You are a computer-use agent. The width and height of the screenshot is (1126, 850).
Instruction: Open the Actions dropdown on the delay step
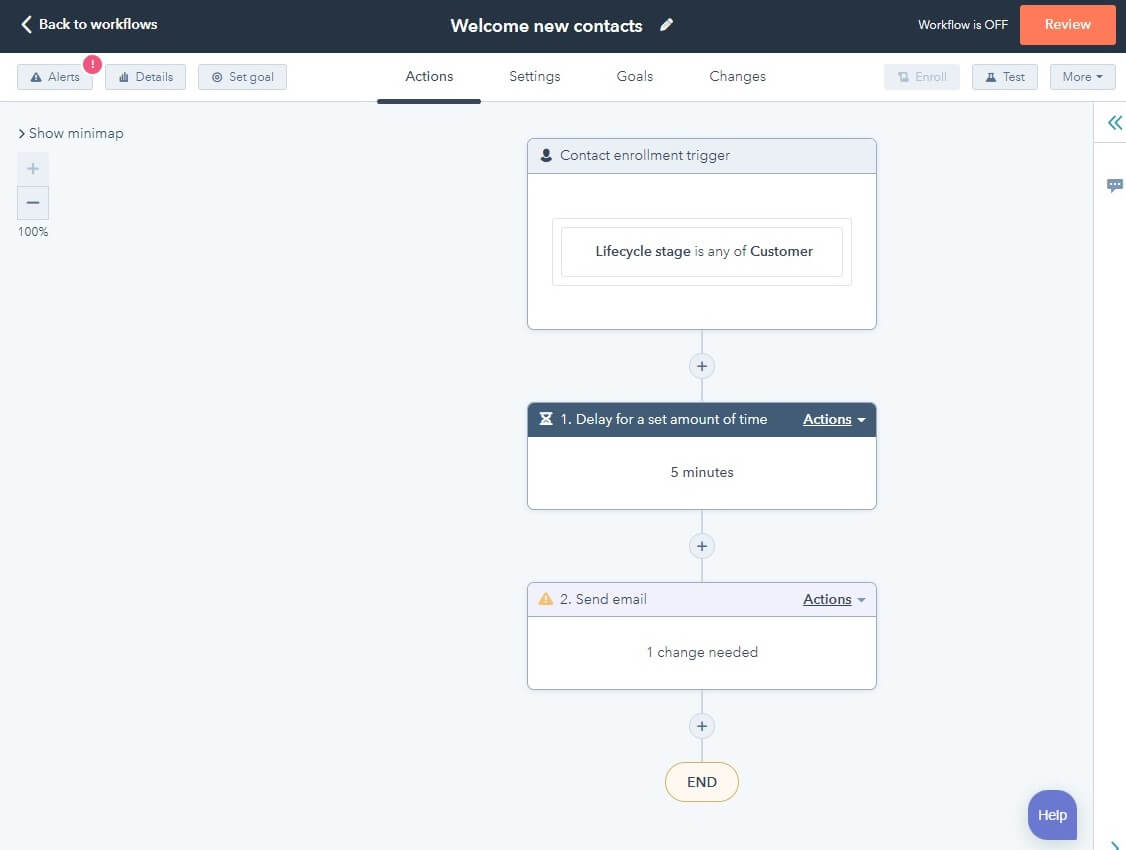pos(833,419)
